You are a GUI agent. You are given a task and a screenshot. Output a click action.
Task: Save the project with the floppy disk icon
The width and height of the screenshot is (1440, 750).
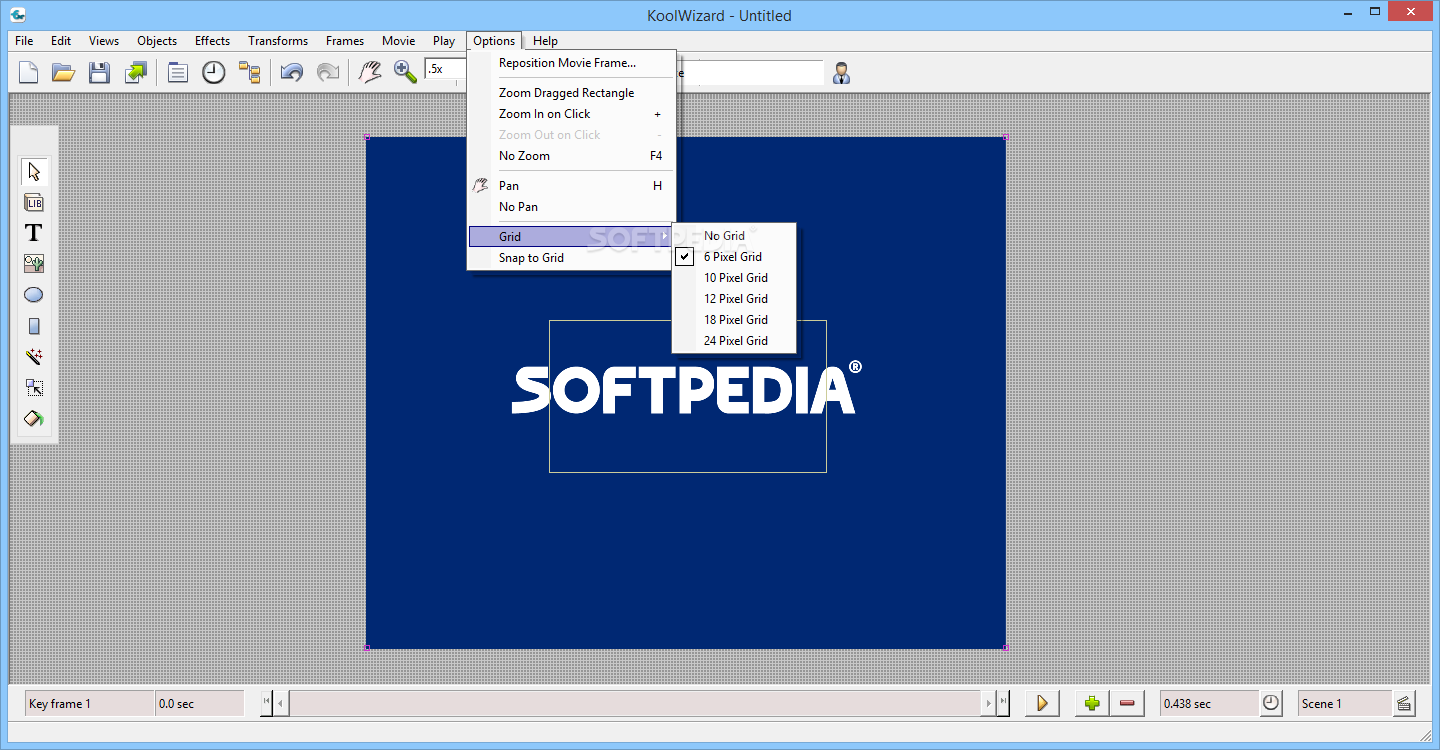point(99,72)
